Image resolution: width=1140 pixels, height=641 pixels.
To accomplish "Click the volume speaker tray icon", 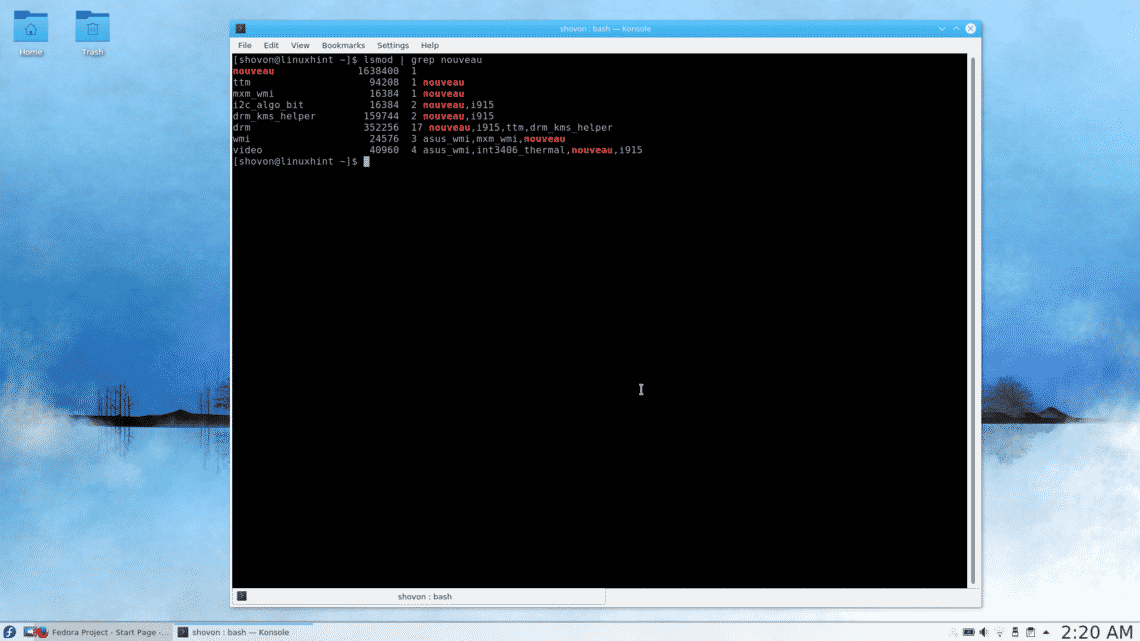I will tap(984, 632).
